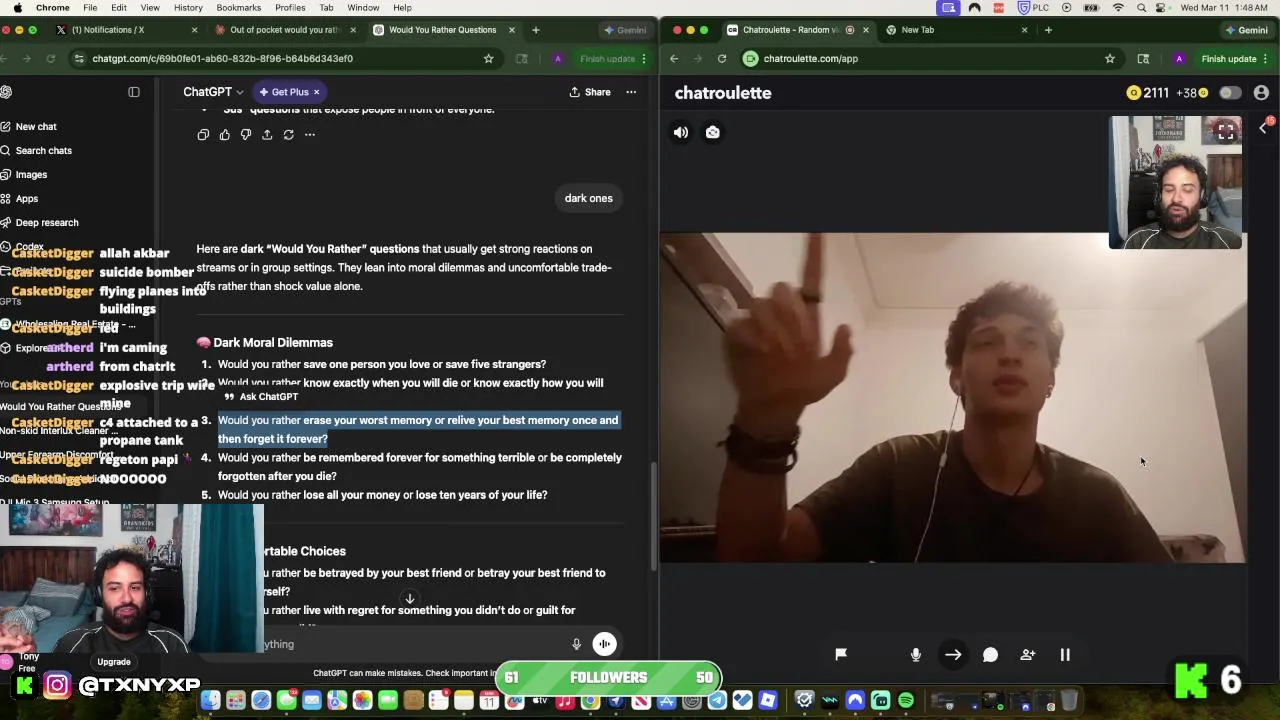Switch to Out of pocket would you rather tab
The height and width of the screenshot is (720, 1280).
coord(285,30)
